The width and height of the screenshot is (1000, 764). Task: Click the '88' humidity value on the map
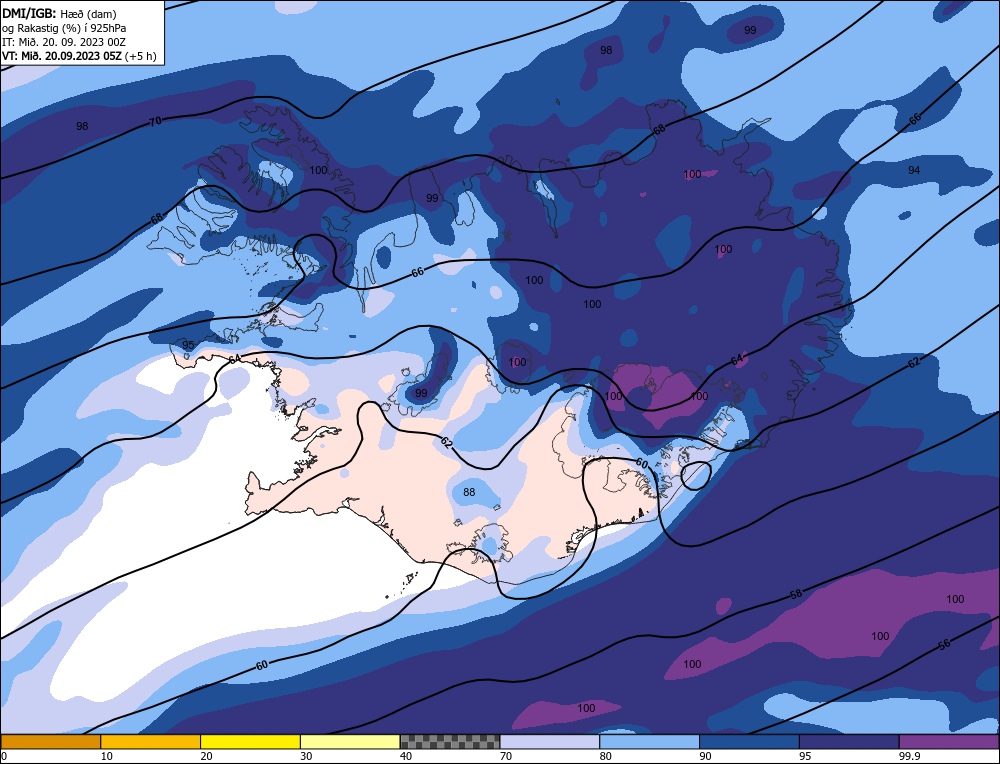(x=469, y=492)
